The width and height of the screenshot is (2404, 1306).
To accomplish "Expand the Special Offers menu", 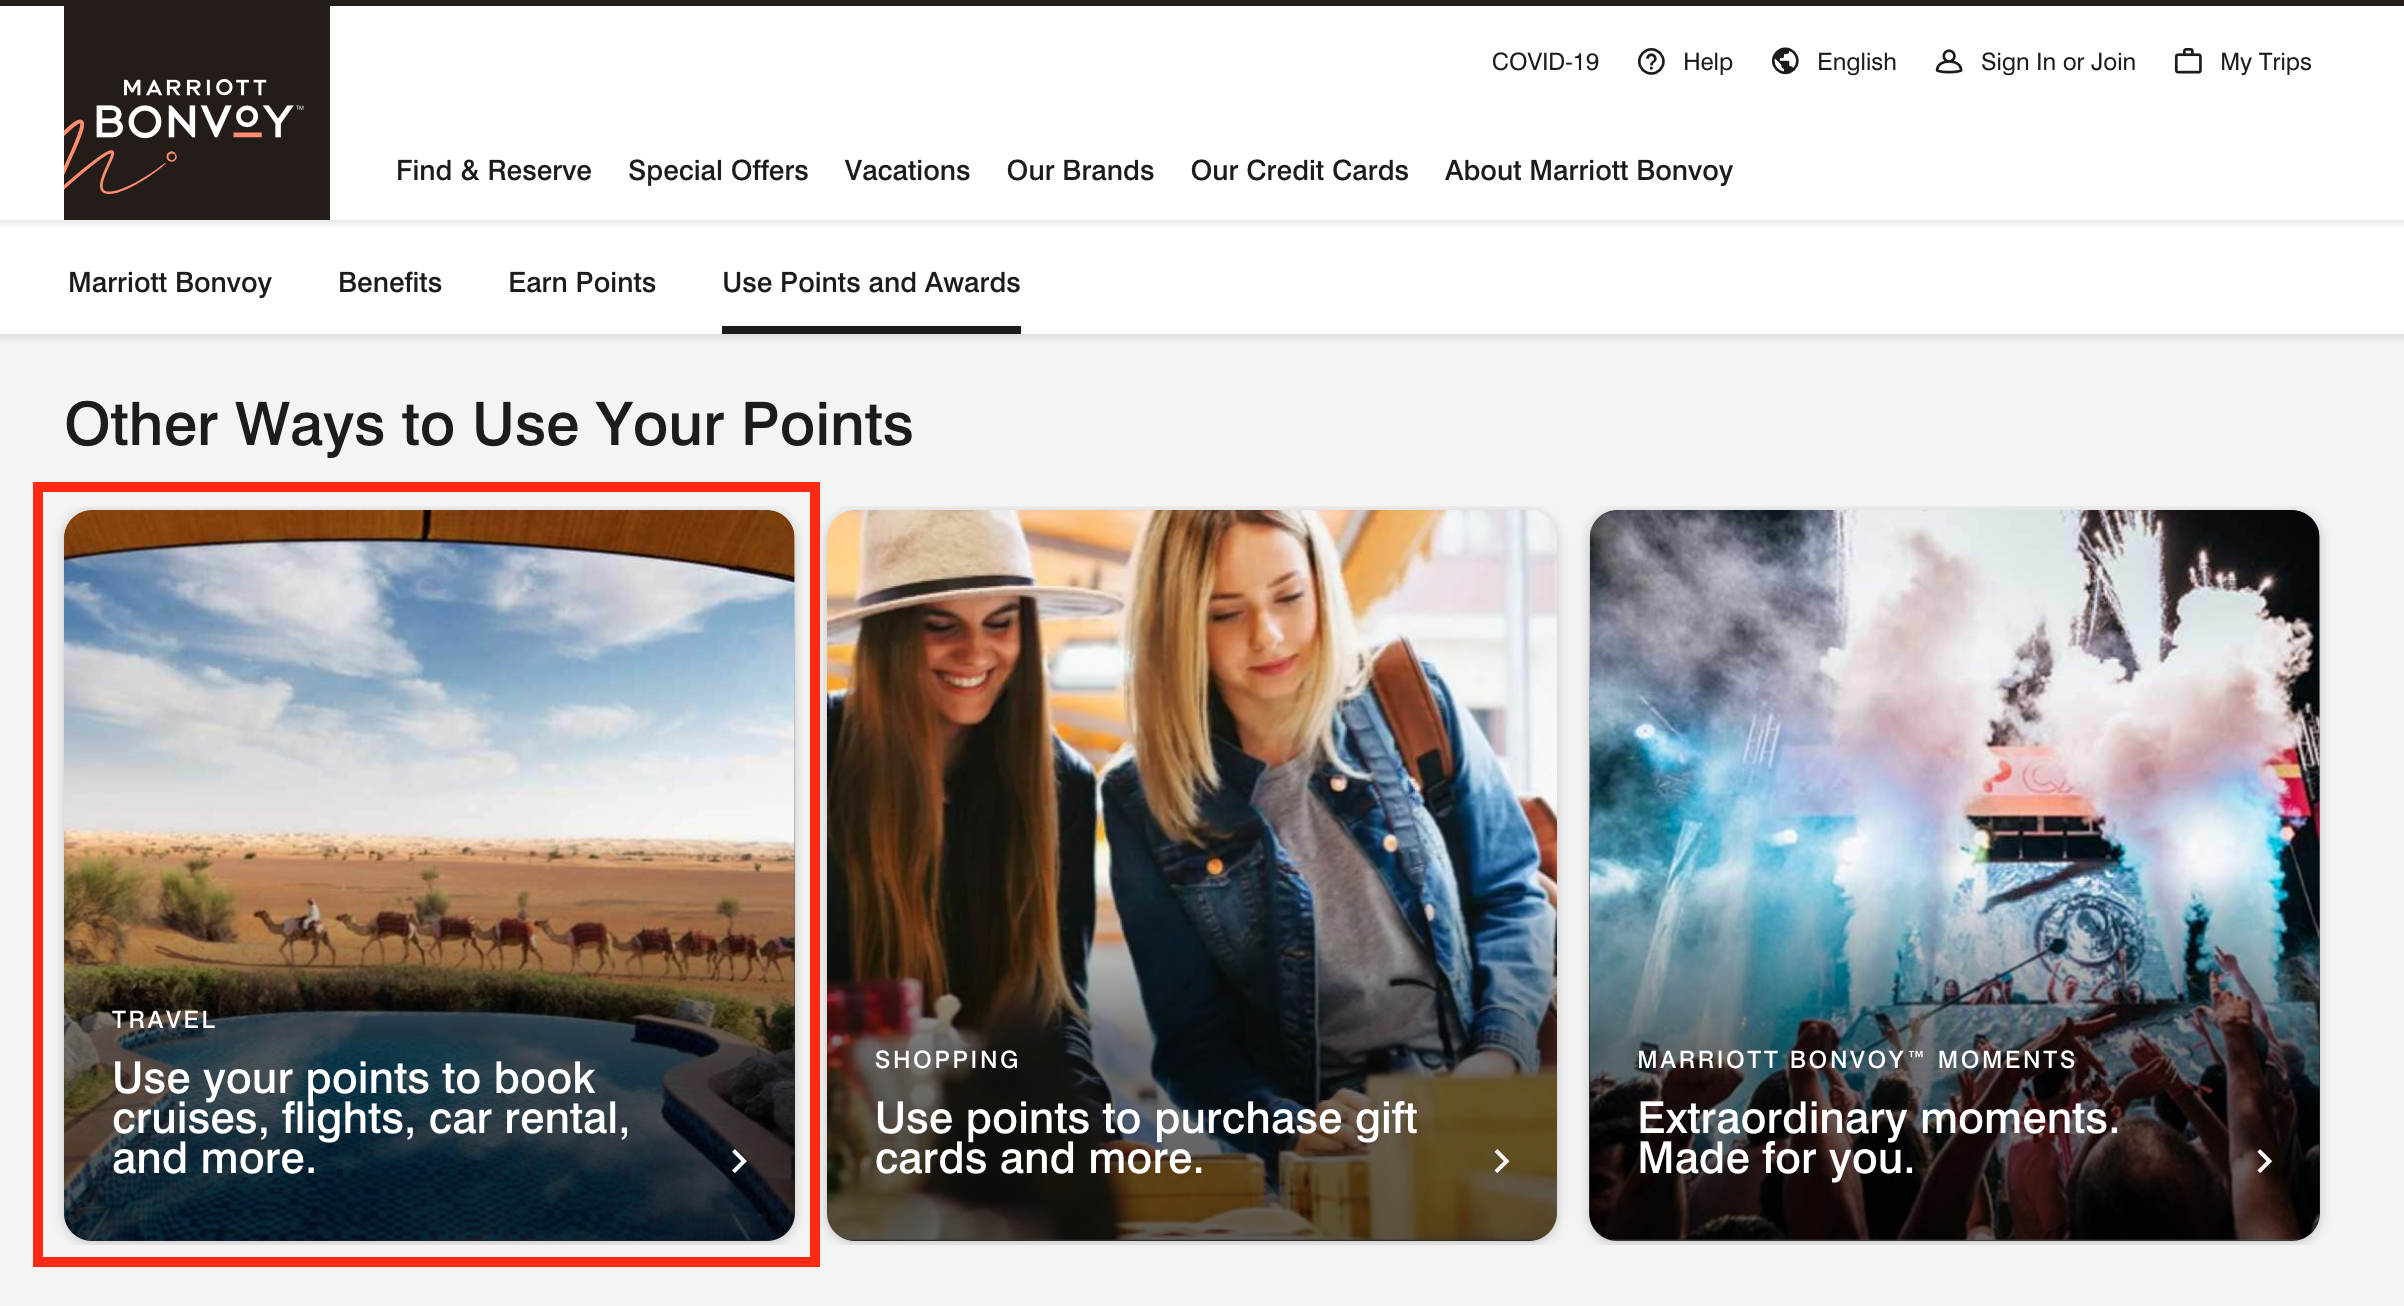I will click(718, 171).
